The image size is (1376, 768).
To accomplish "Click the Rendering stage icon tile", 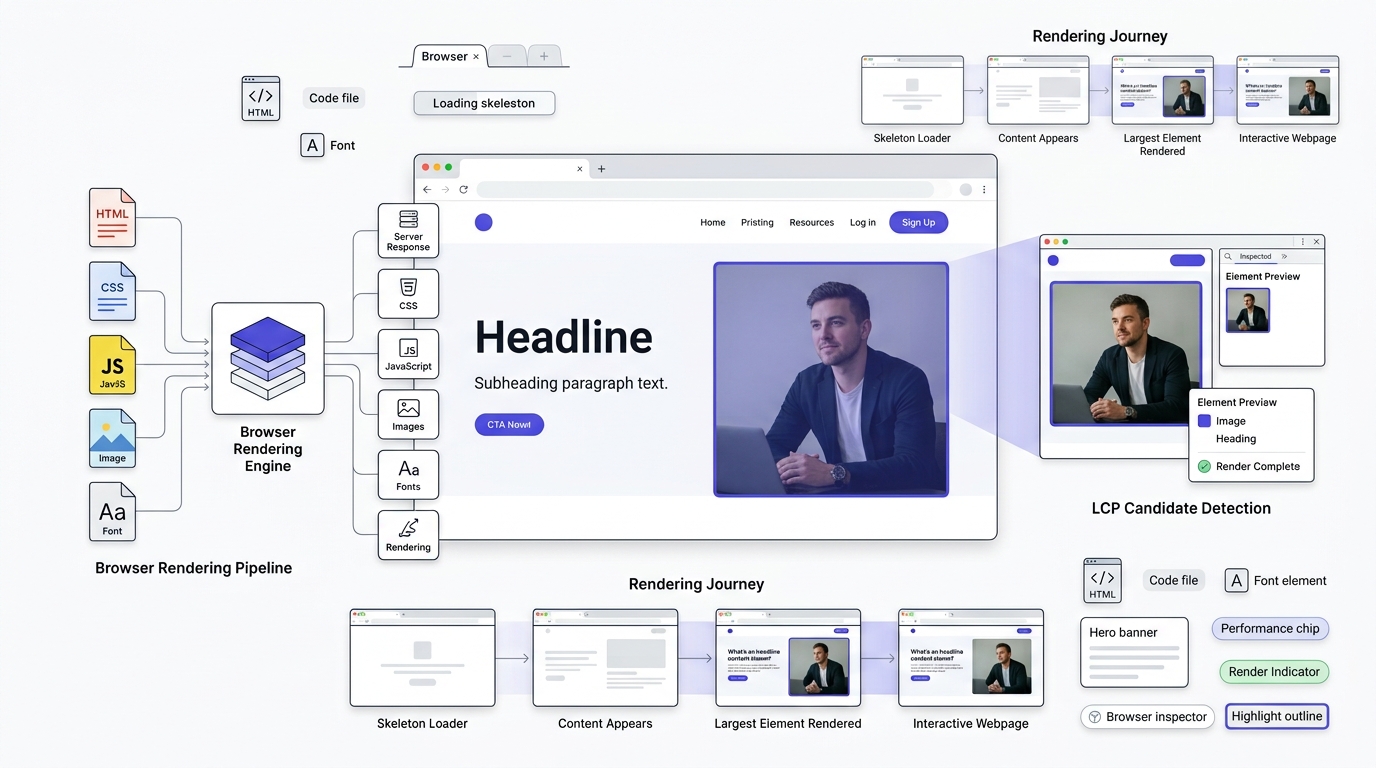I will 408,535.
